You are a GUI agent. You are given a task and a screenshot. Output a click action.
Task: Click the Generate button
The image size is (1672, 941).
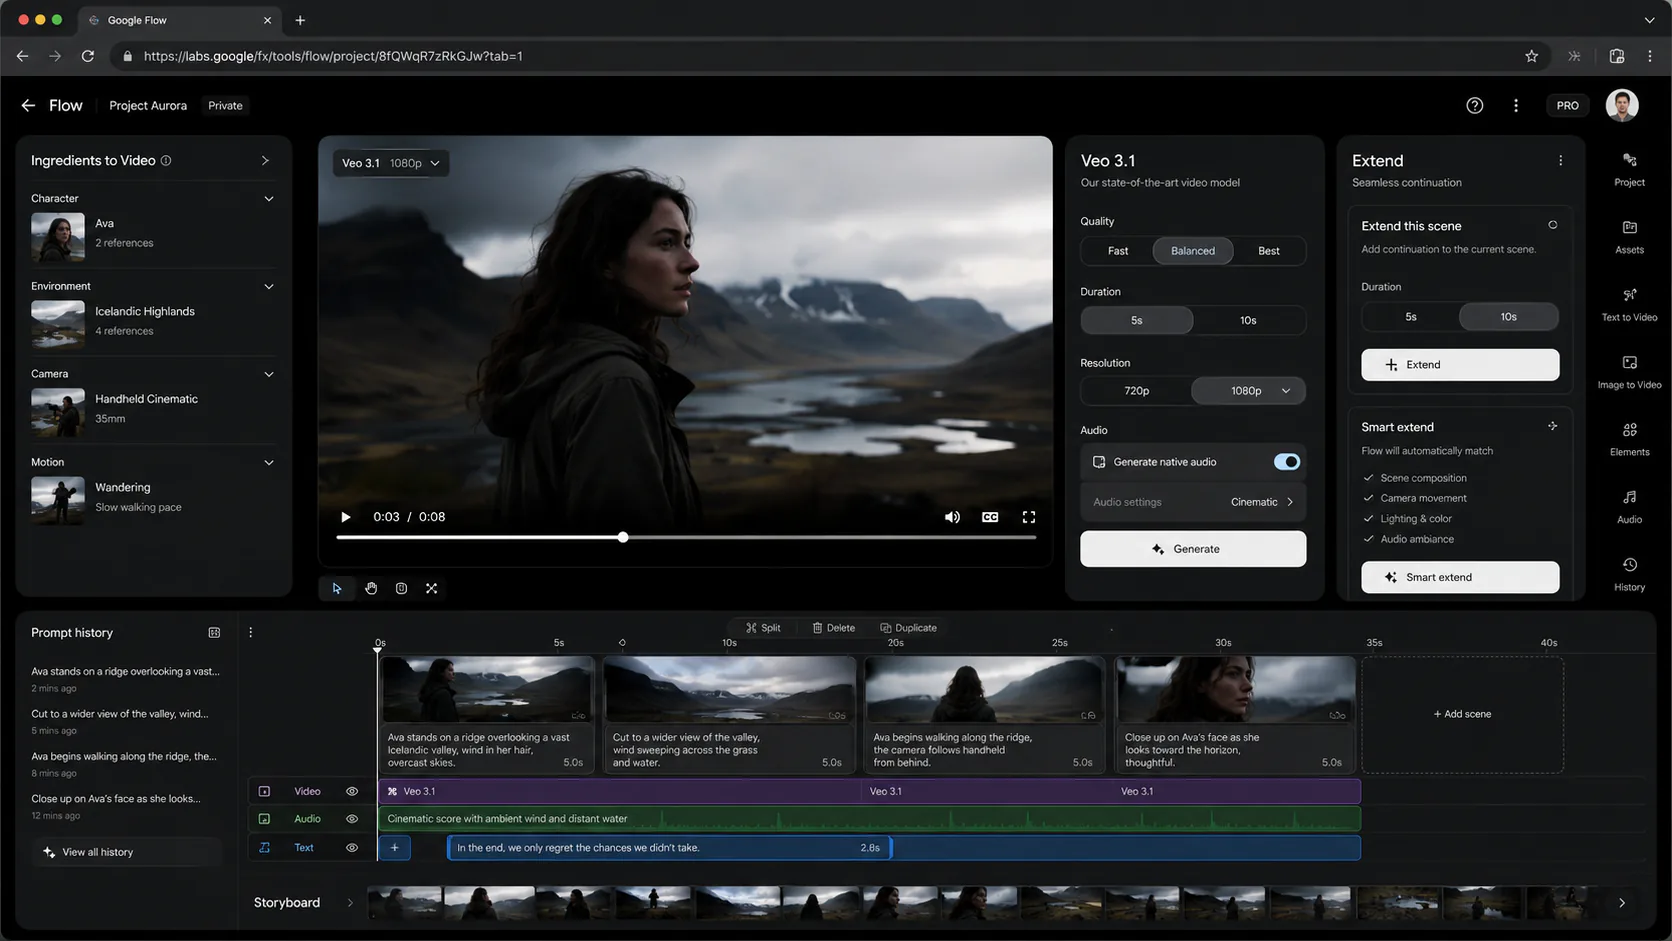click(x=1193, y=549)
